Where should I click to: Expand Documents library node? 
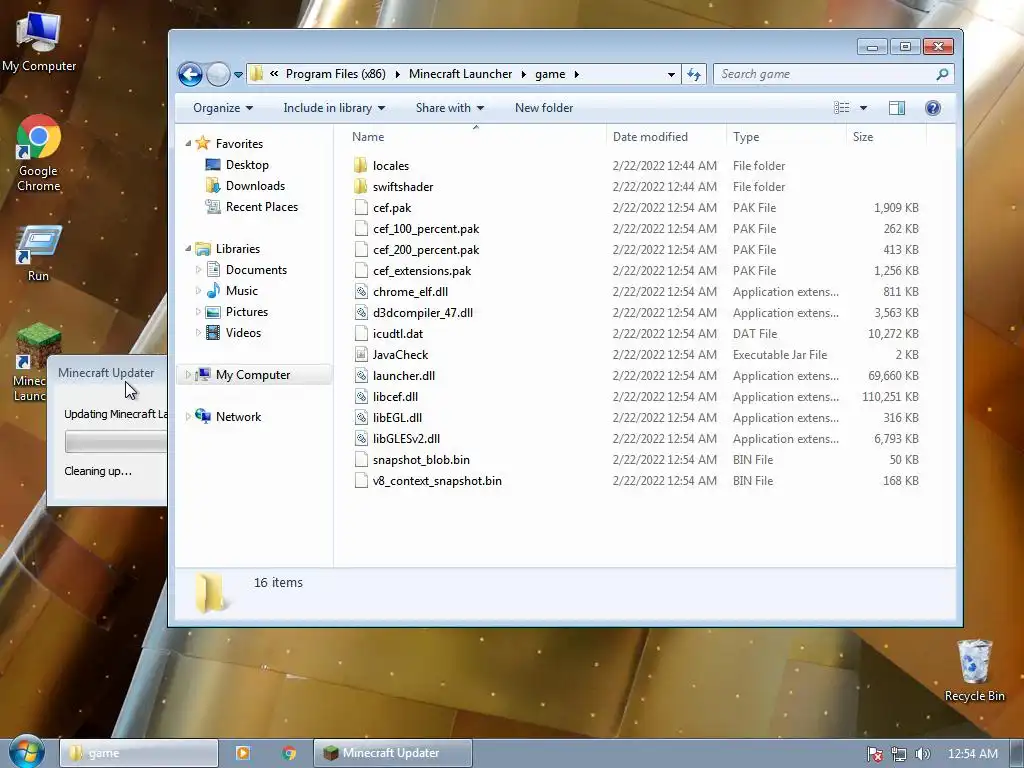[198, 270]
